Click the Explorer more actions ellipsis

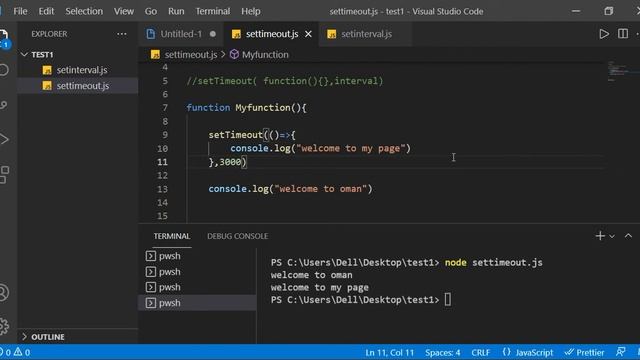pos(122,34)
